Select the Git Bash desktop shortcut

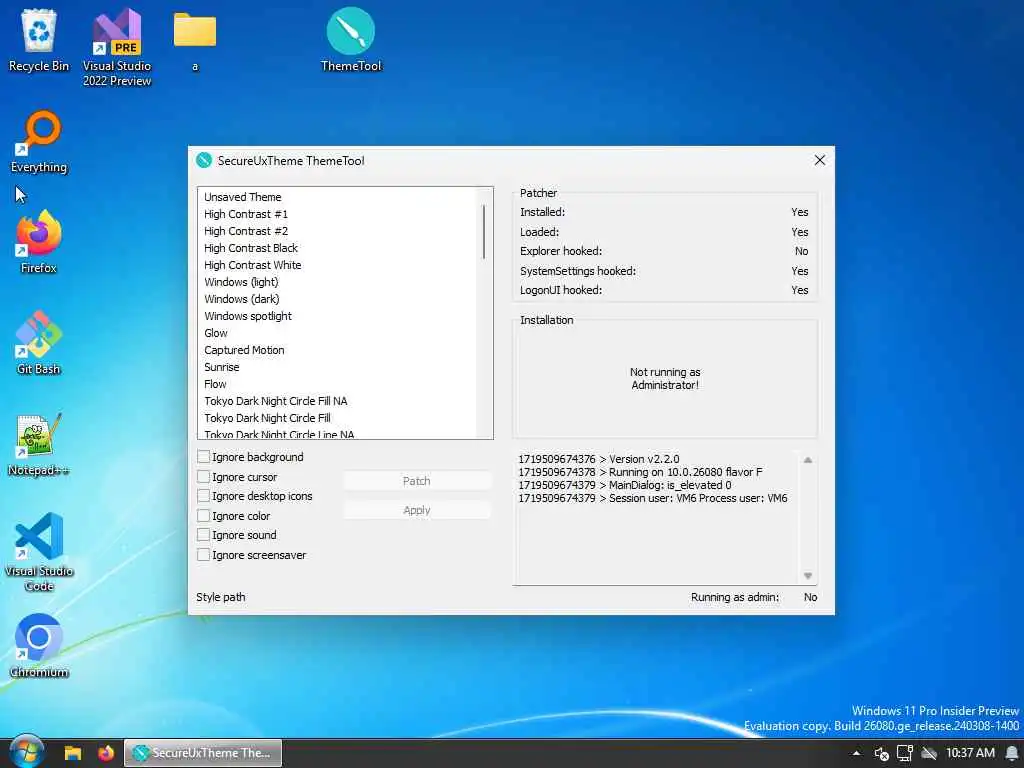39,343
